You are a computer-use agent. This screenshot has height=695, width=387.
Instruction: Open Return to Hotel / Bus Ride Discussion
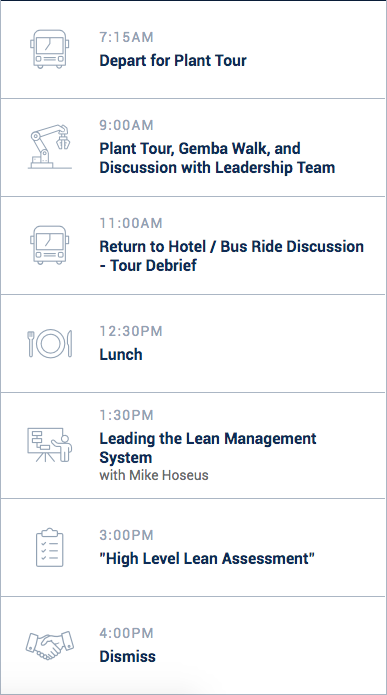point(231,256)
